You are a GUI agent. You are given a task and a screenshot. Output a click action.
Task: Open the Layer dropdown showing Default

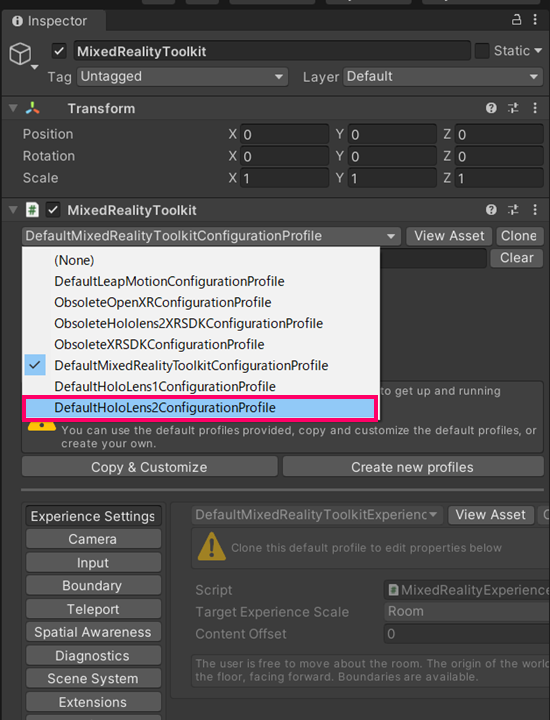tap(443, 77)
